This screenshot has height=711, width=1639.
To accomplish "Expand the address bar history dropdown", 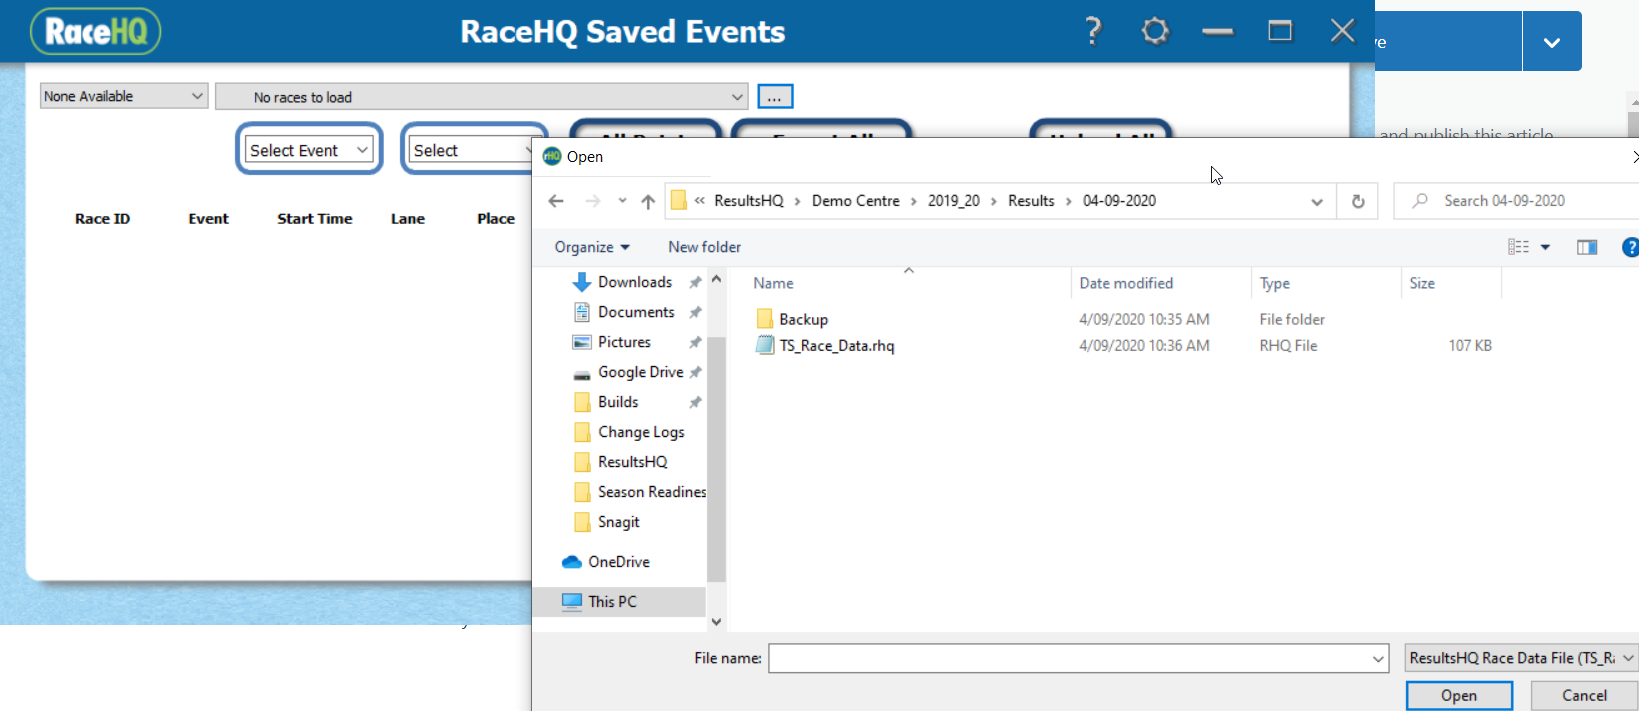I will (x=1317, y=201).
